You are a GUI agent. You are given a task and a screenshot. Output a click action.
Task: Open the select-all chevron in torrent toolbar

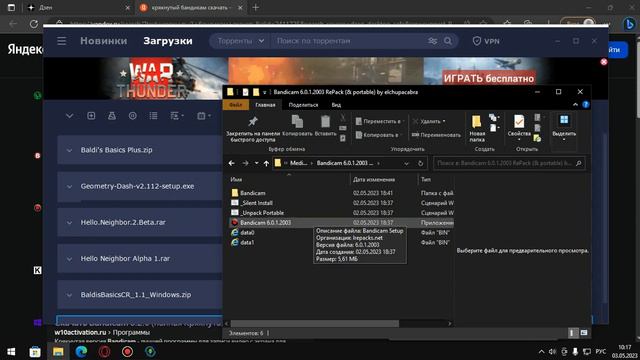point(69,116)
